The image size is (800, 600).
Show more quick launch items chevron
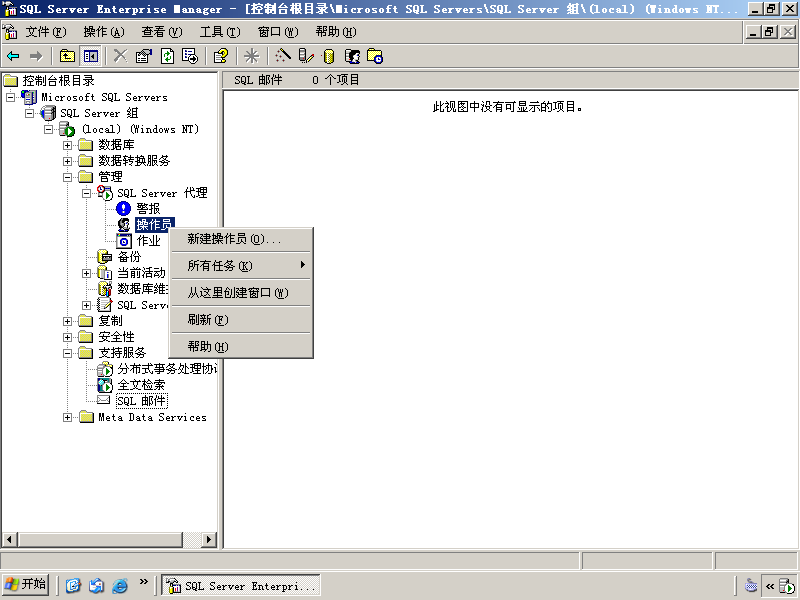click(143, 582)
